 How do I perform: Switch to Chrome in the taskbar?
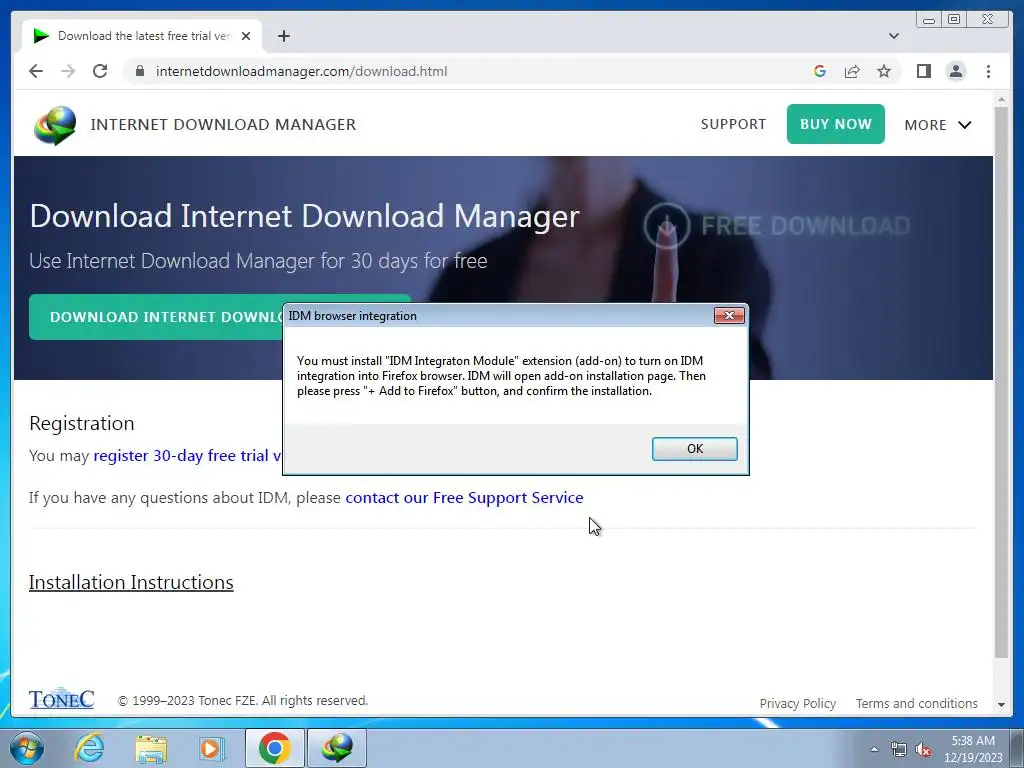pos(274,748)
